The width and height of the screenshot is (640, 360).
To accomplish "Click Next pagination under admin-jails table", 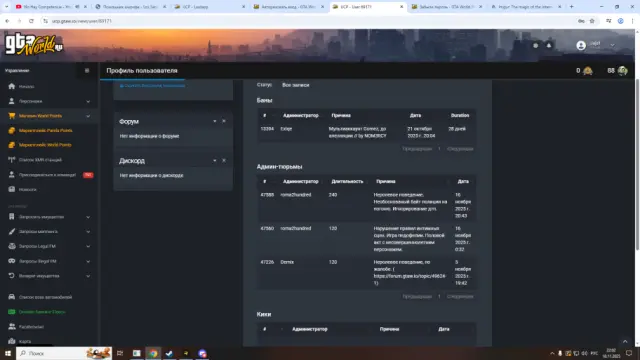I will pyautogui.click(x=460, y=297).
